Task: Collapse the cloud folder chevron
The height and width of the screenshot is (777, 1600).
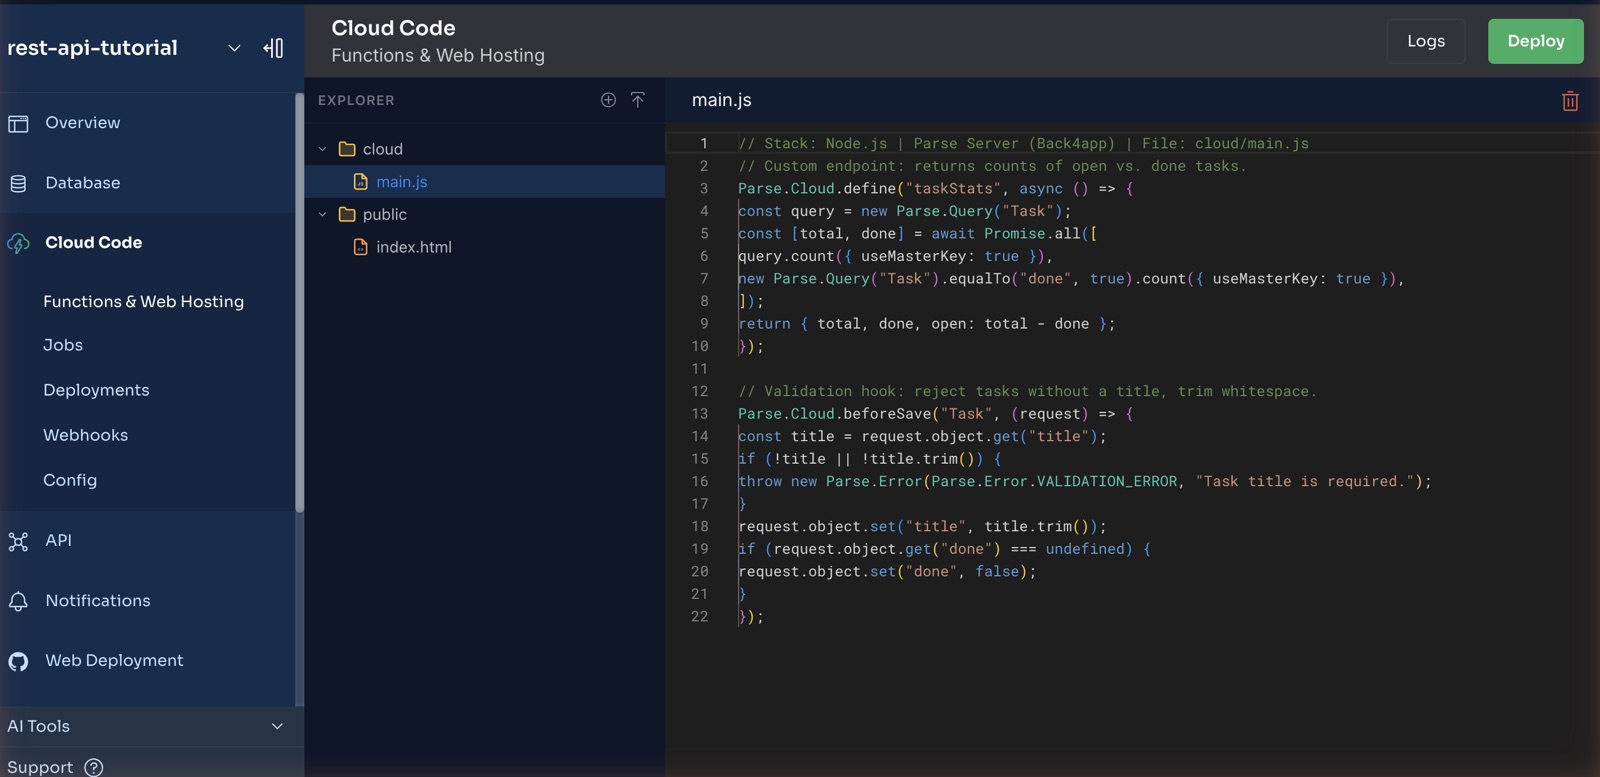Action: (x=322, y=149)
